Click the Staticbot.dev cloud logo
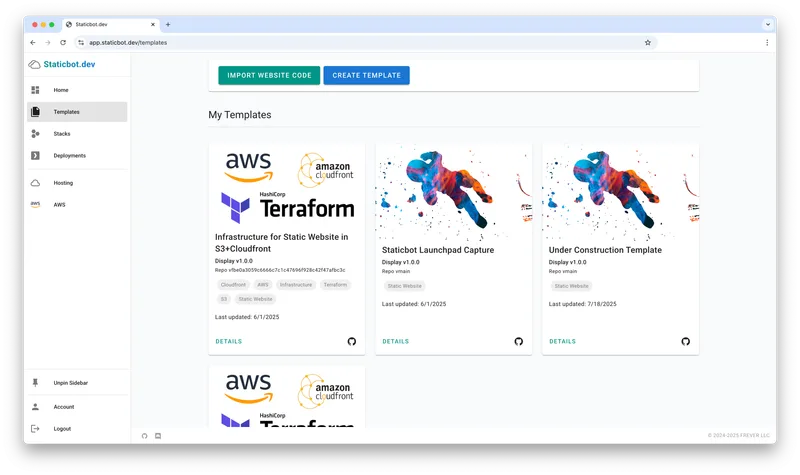The width and height of the screenshot is (800, 475). [x=34, y=64]
